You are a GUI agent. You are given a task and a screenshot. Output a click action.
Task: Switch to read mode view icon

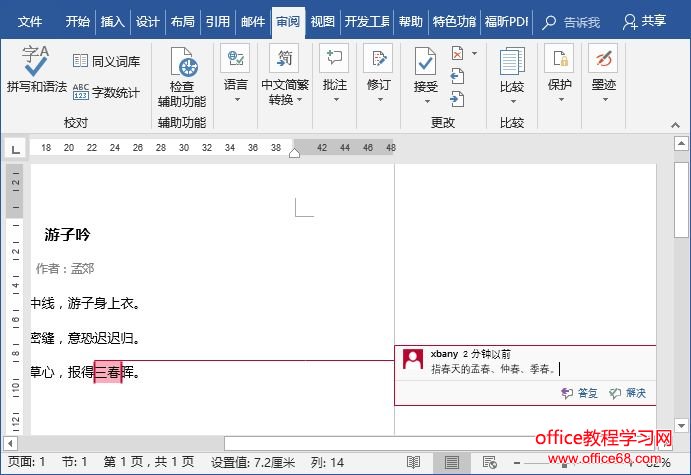coord(413,462)
